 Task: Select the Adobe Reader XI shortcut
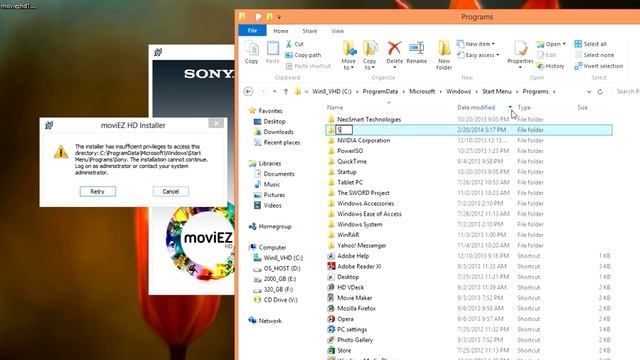point(354,266)
